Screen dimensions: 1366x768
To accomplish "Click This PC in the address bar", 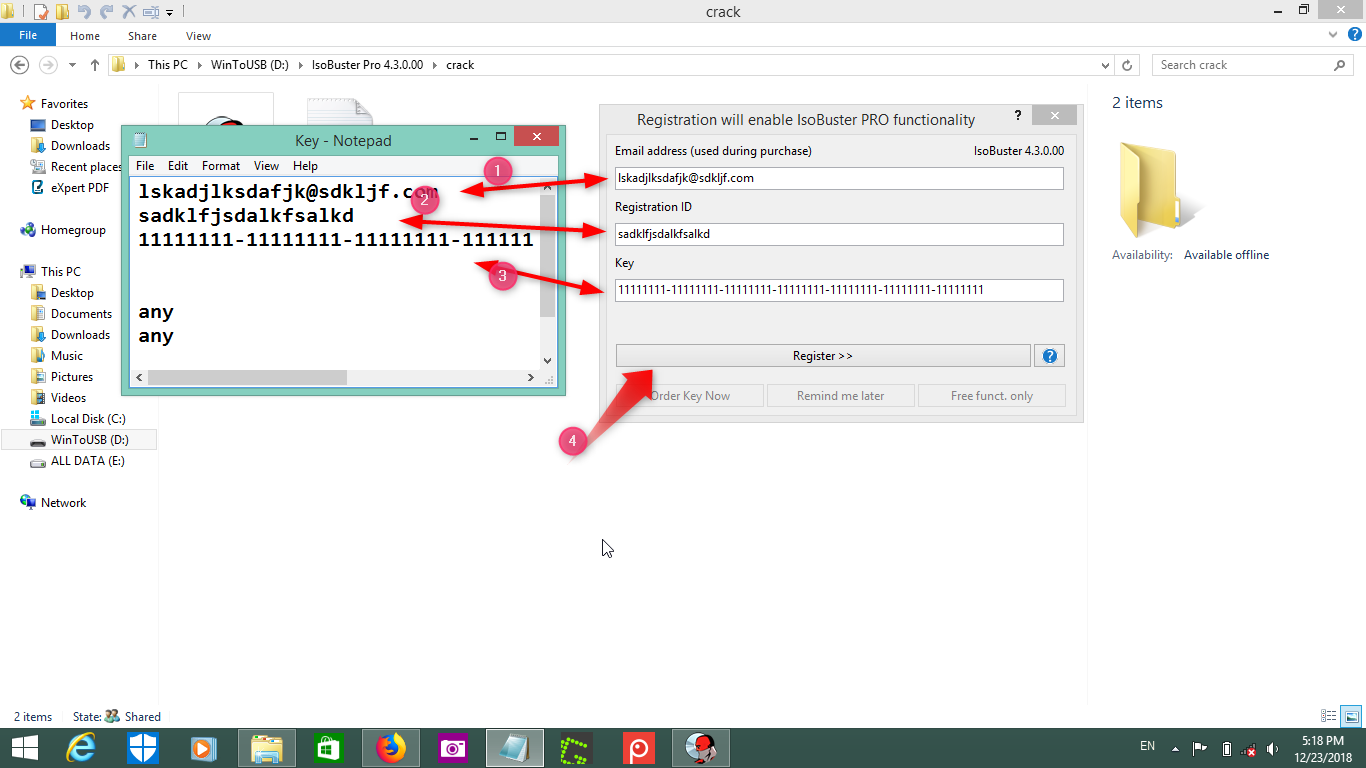I will pos(167,65).
